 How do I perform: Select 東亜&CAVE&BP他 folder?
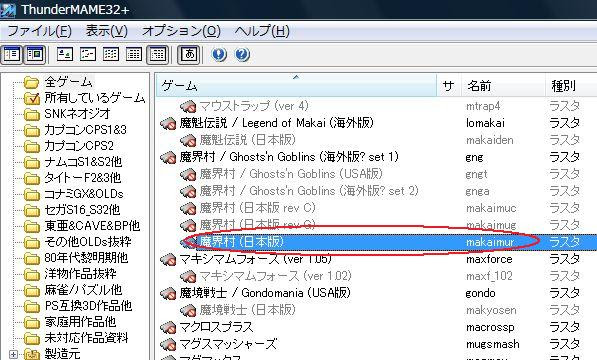pos(92,226)
